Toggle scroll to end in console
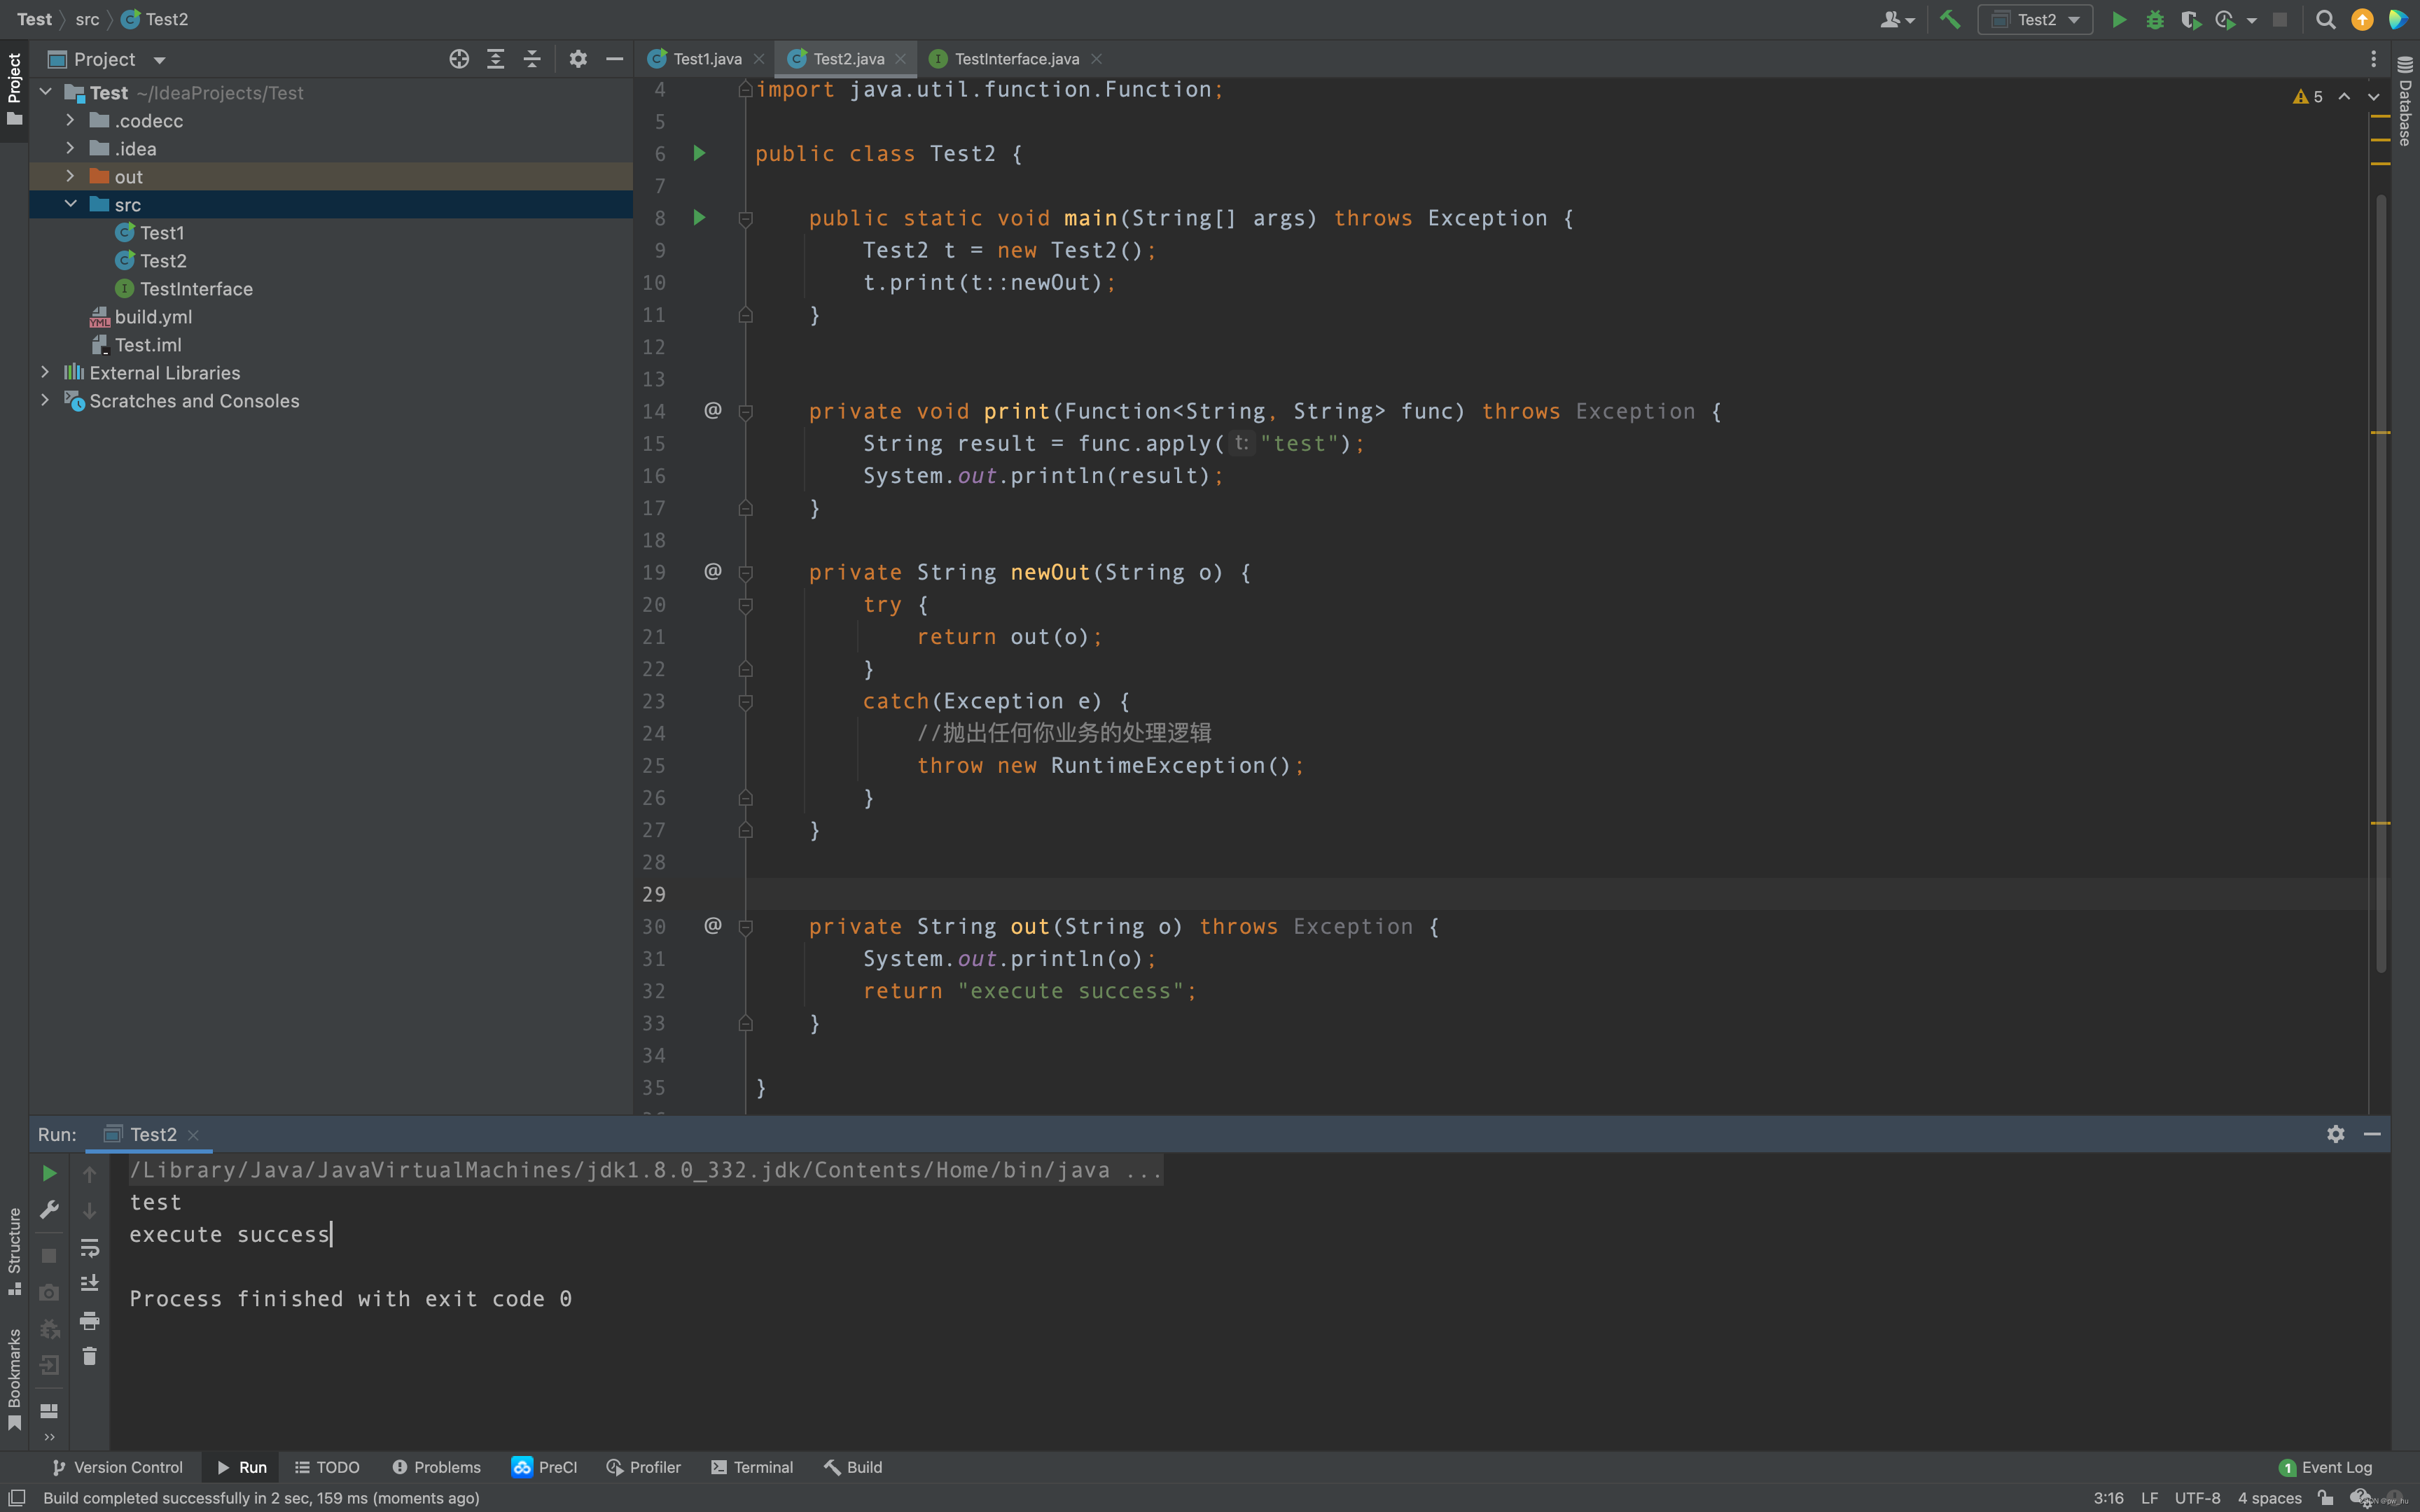This screenshot has height=1512, width=2420. [89, 1284]
